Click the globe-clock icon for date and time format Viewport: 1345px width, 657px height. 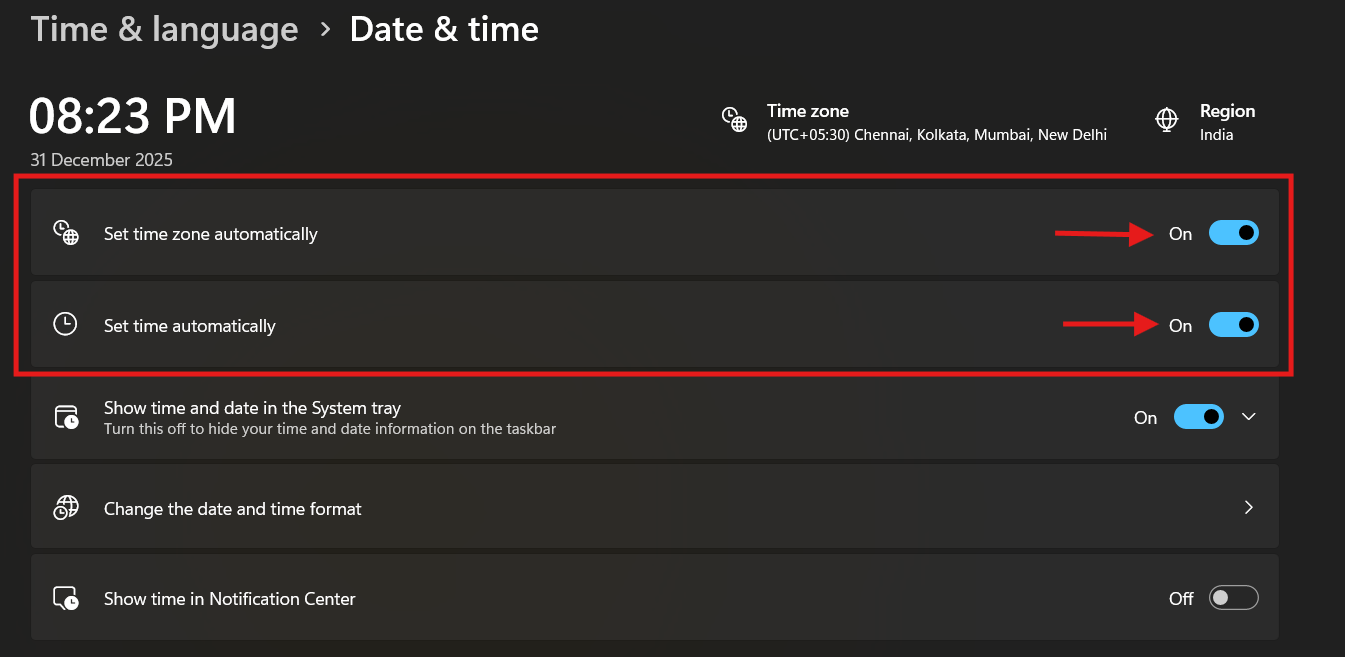[66, 508]
